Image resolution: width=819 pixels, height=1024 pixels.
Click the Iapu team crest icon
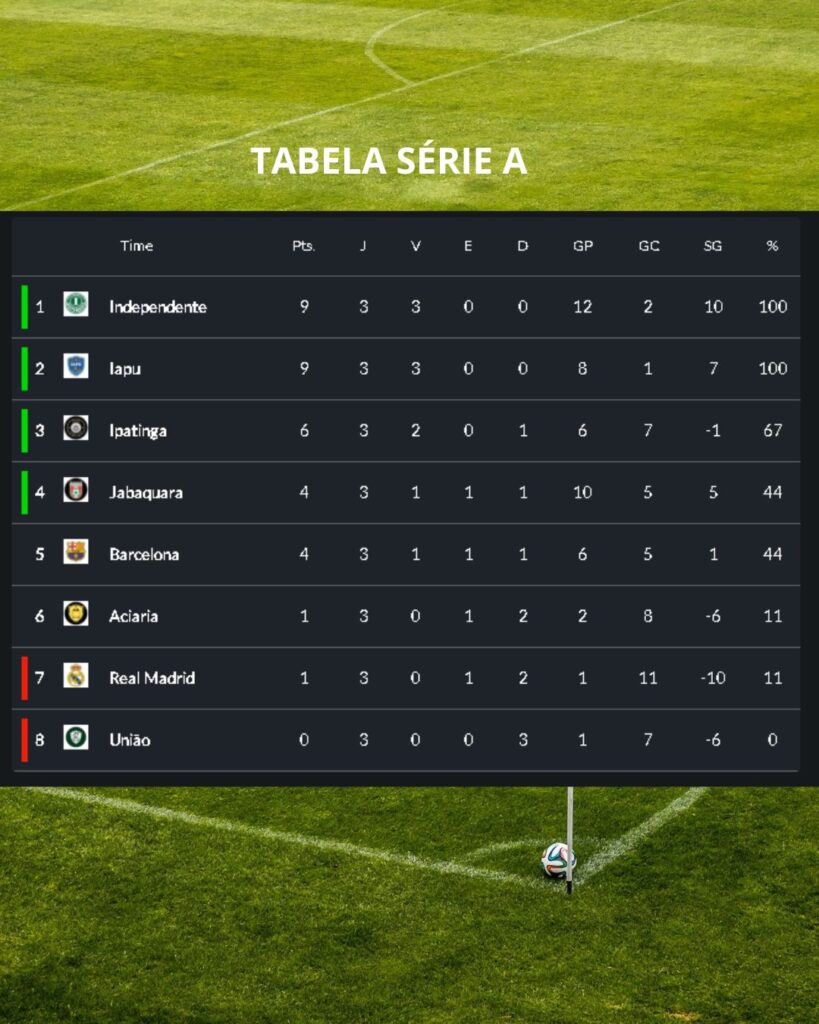pos(76,366)
